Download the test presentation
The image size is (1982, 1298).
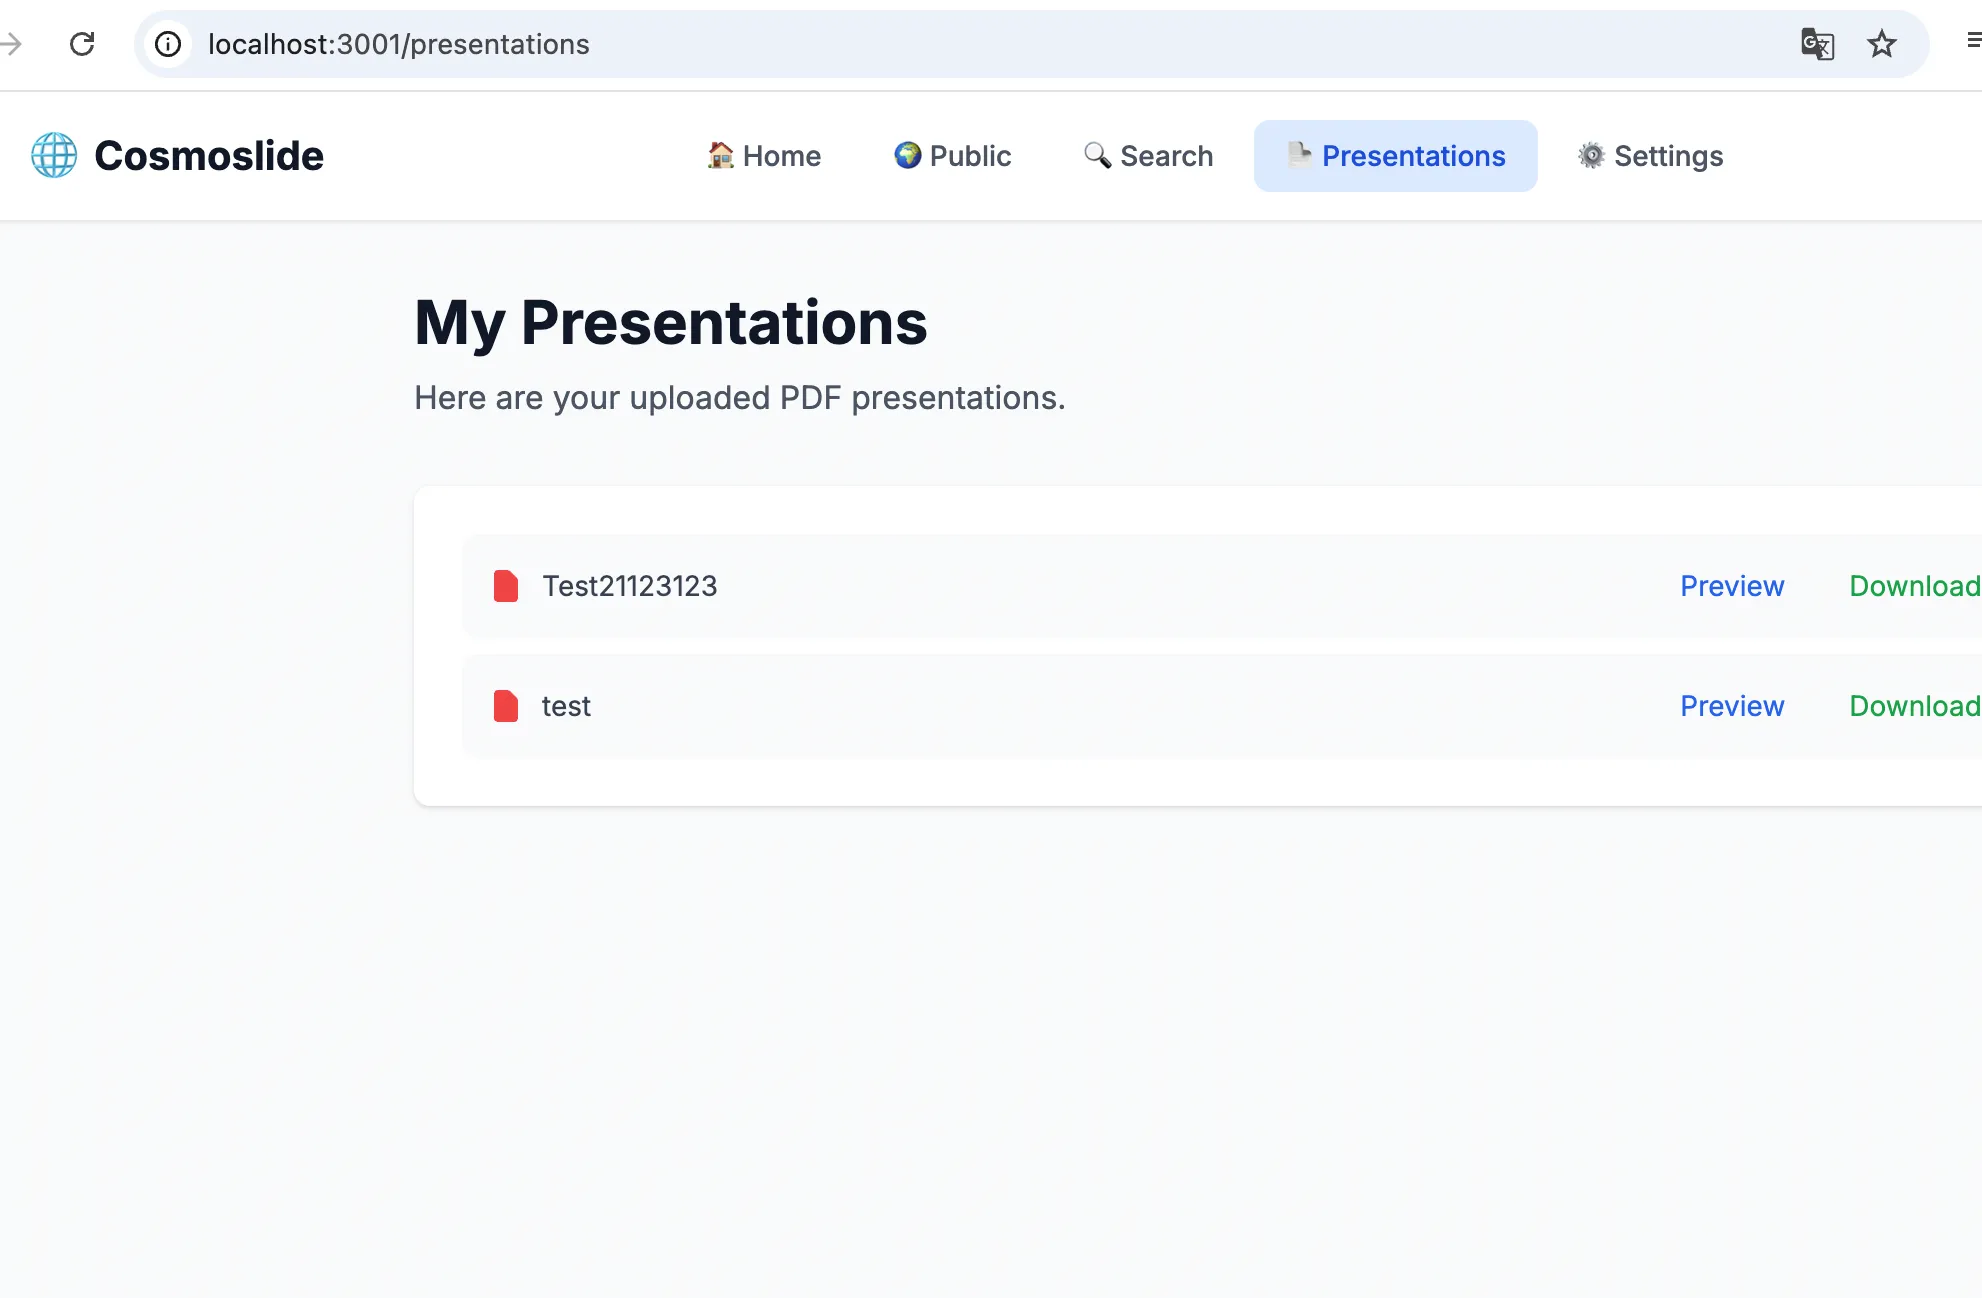click(1913, 706)
